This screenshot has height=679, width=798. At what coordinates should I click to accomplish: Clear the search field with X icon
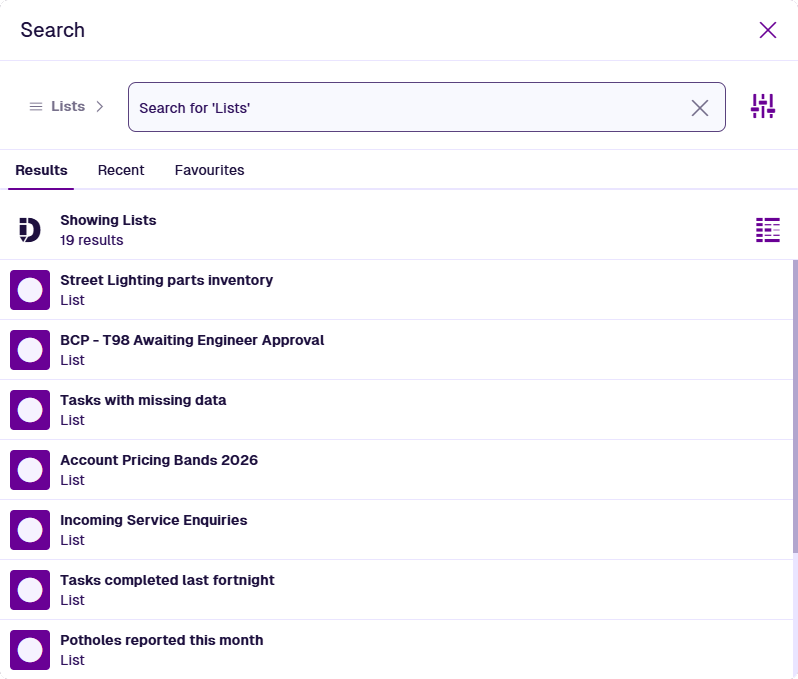pyautogui.click(x=700, y=107)
